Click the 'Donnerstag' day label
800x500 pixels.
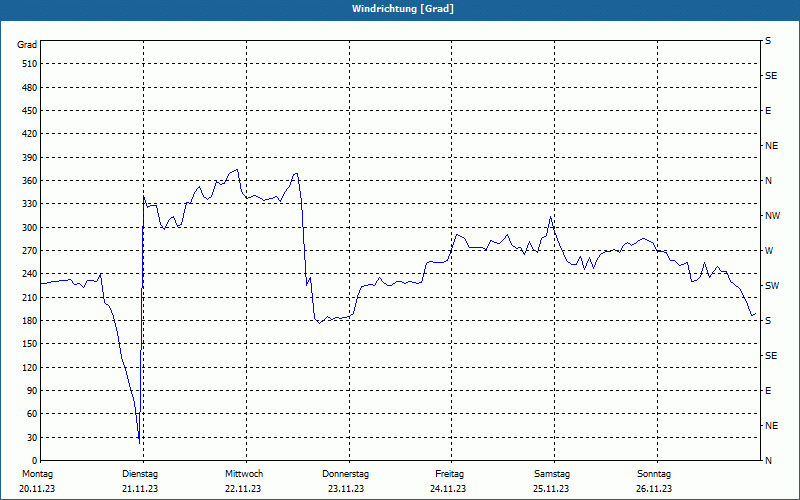point(345,474)
